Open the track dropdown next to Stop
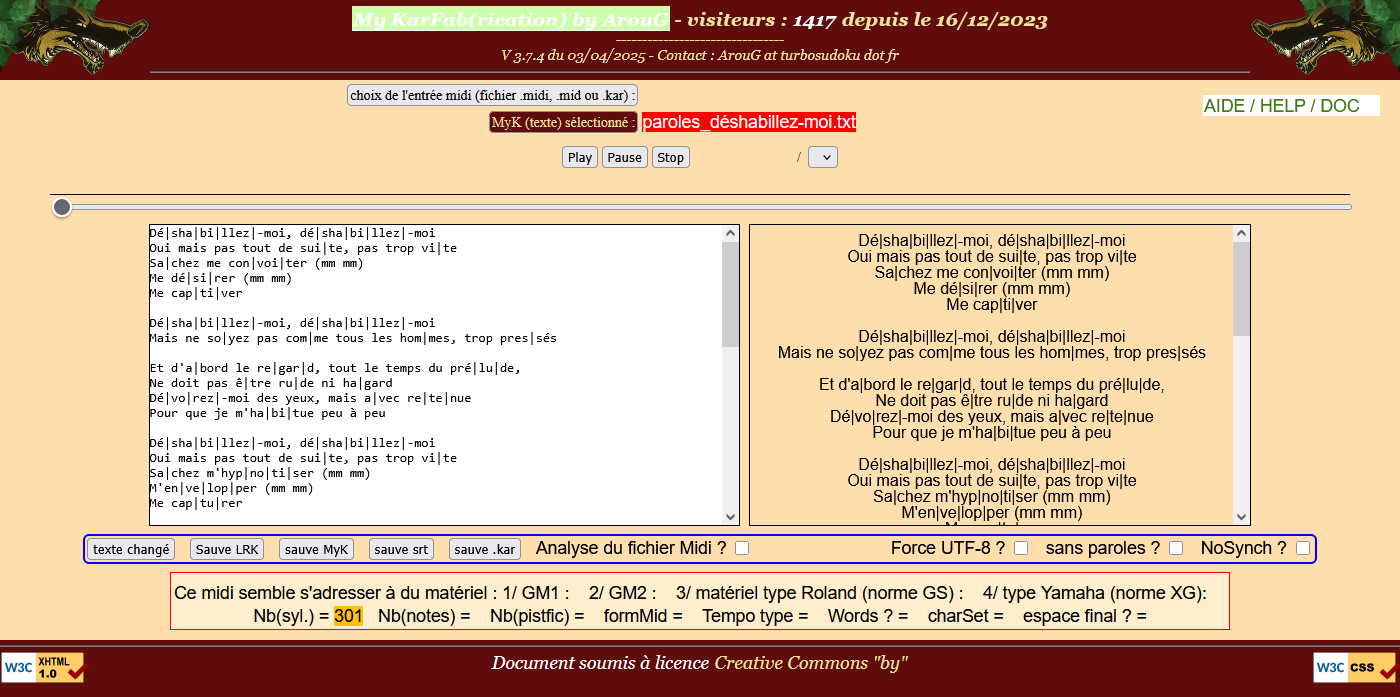The width and height of the screenshot is (1400, 697). pyautogui.click(x=822, y=157)
